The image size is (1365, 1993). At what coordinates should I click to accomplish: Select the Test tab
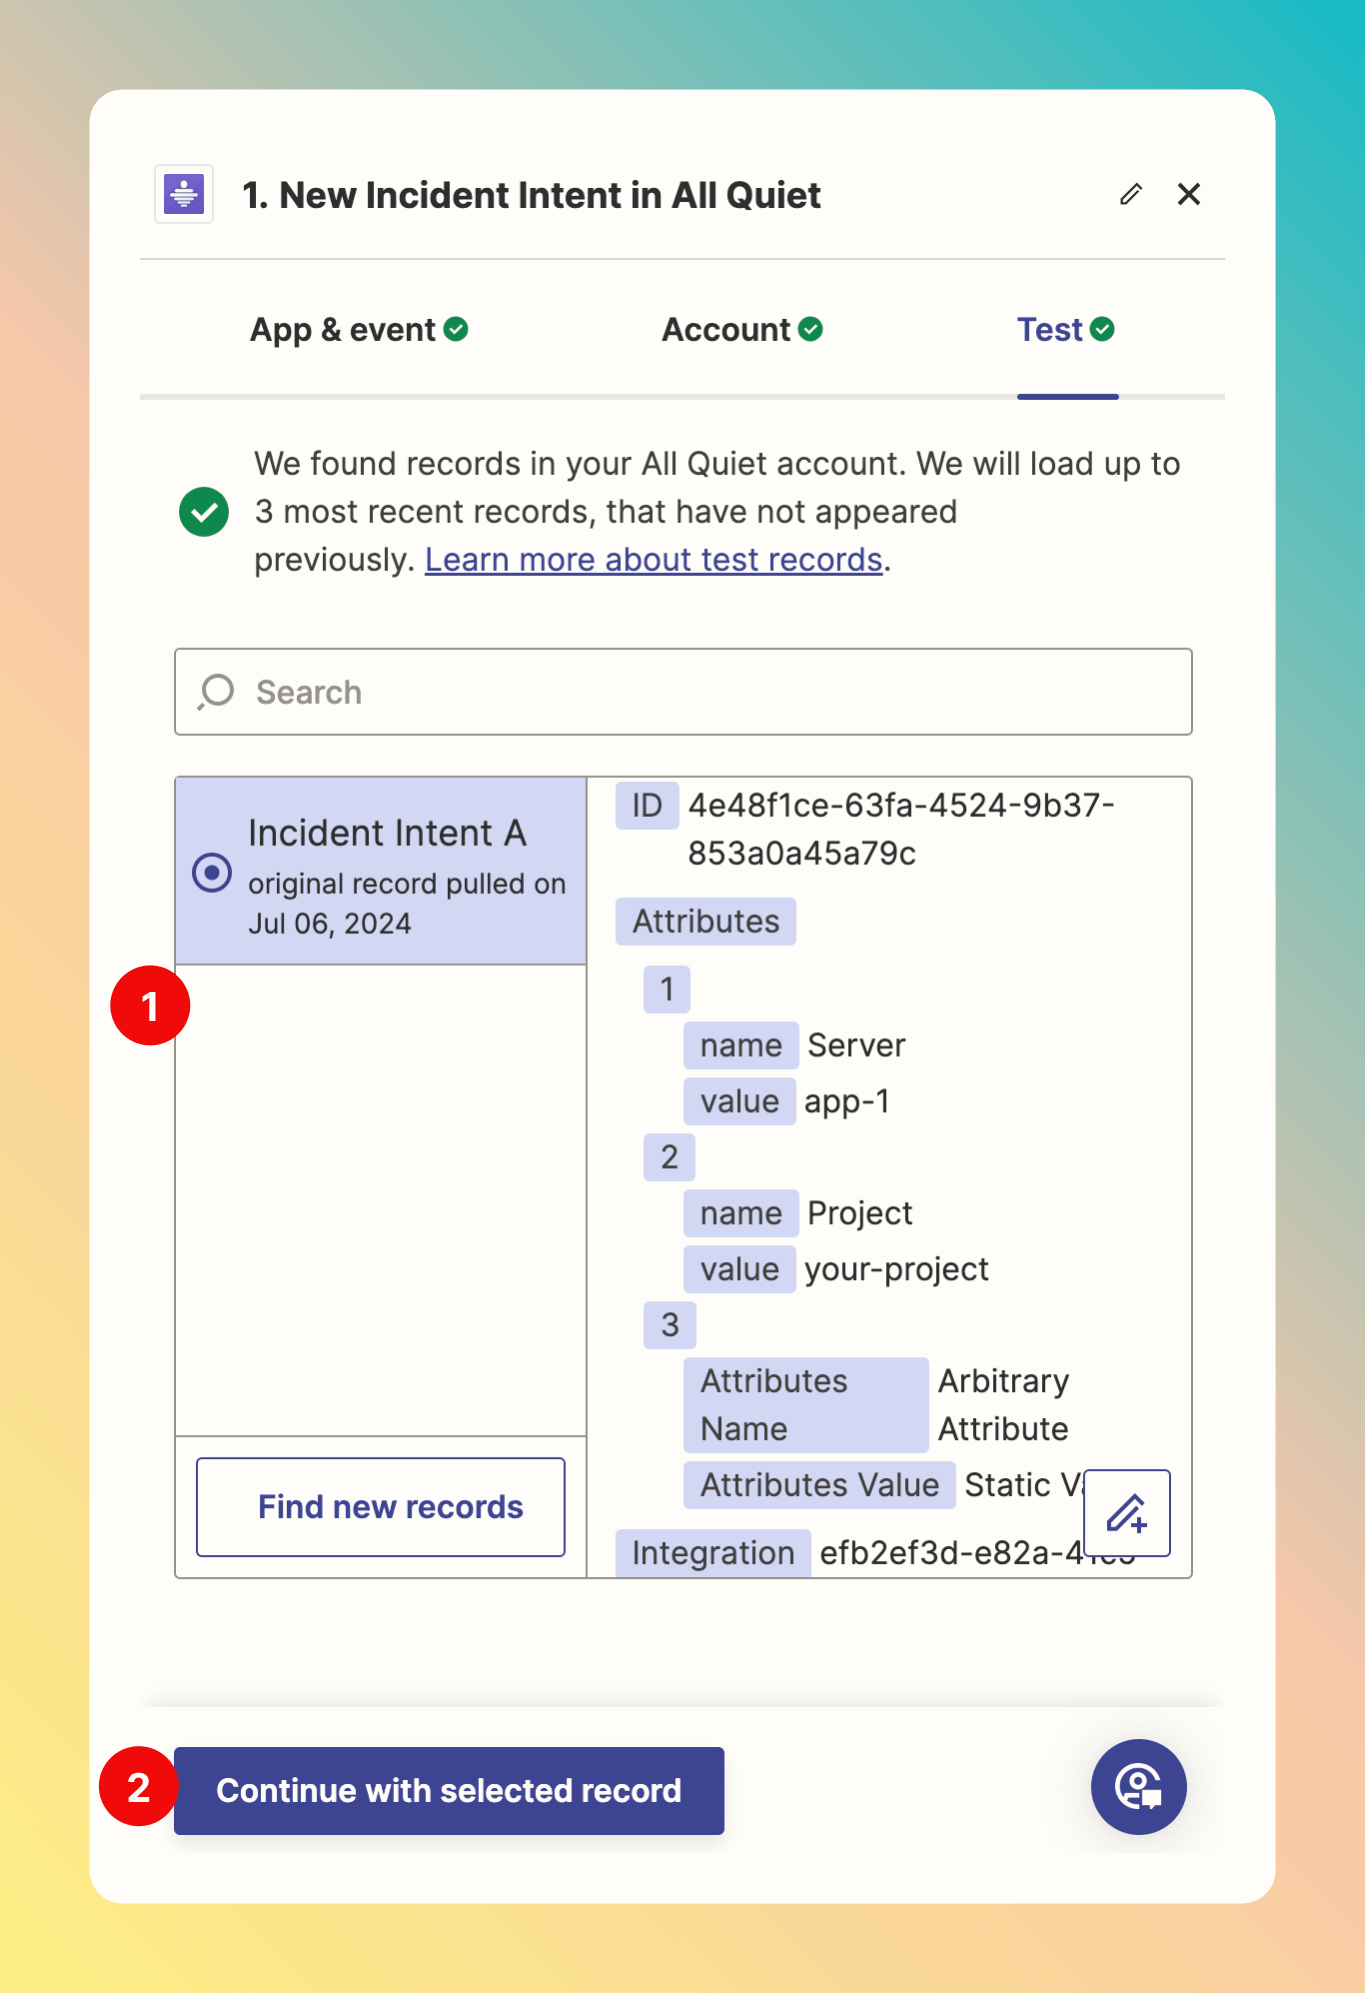click(1066, 329)
